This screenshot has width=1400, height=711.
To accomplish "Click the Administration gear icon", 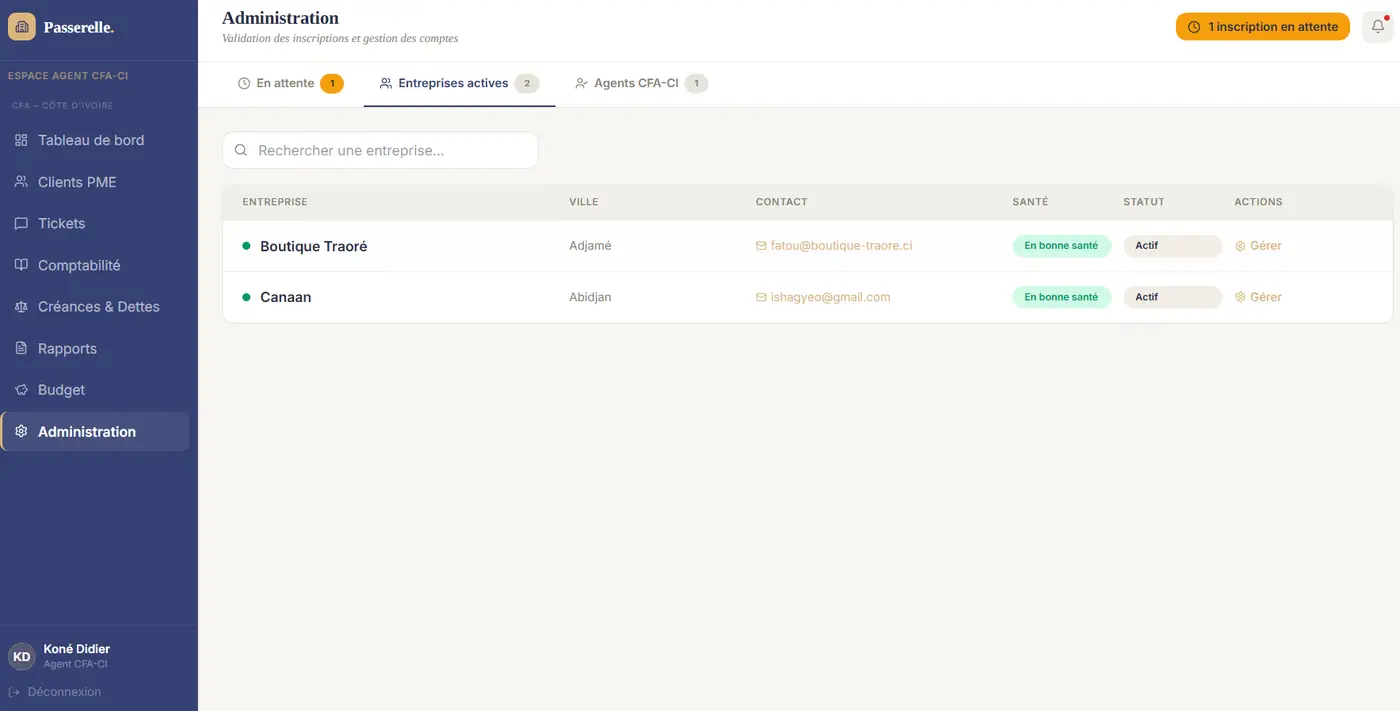I will tap(21, 432).
